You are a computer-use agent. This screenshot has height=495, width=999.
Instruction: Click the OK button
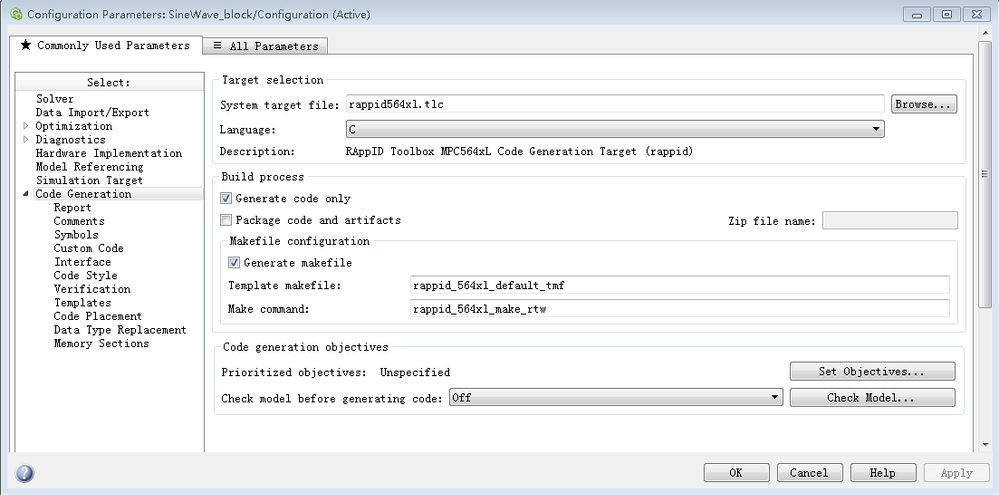pos(736,473)
